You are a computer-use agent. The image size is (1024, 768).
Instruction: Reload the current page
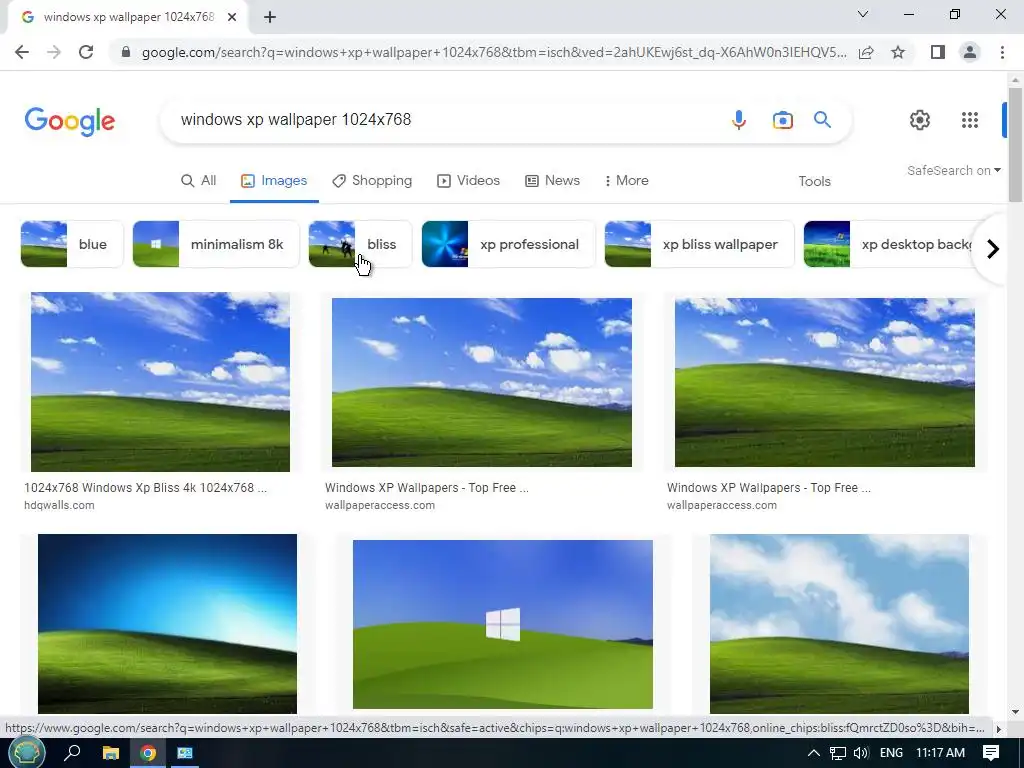(86, 52)
